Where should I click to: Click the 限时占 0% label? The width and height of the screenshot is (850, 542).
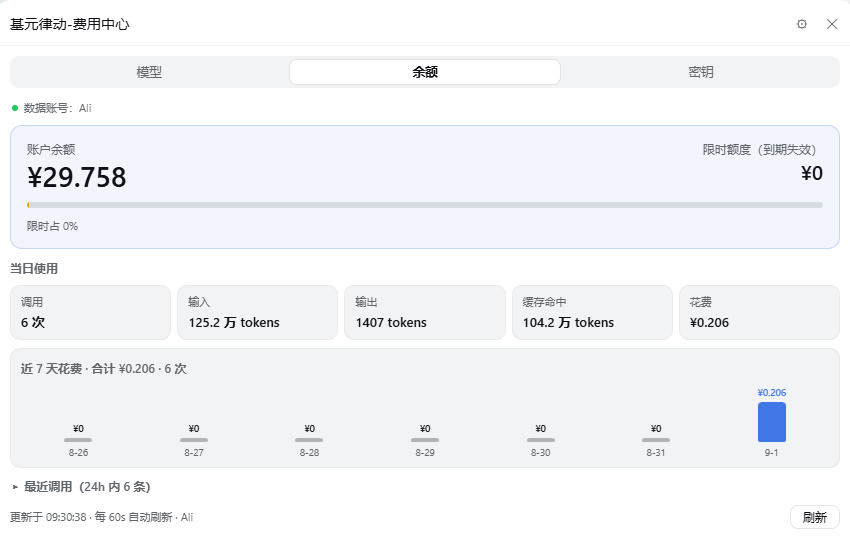coord(53,226)
